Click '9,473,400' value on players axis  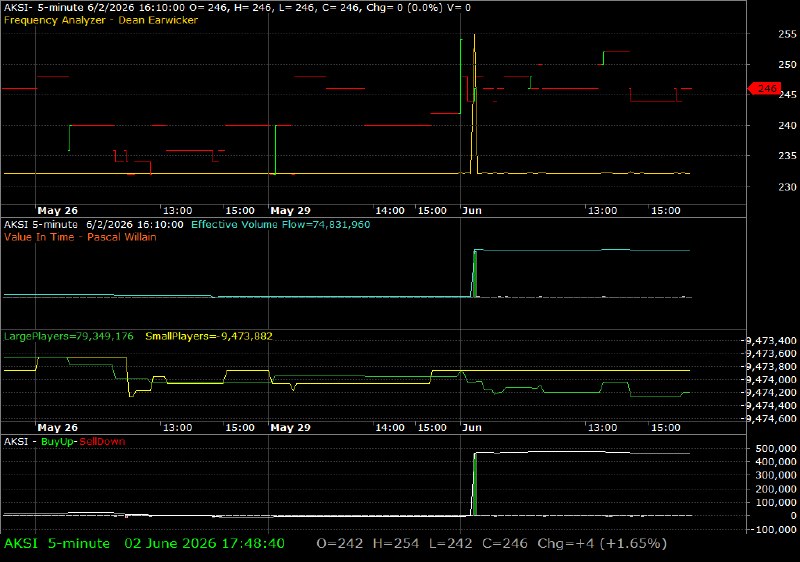click(771, 341)
